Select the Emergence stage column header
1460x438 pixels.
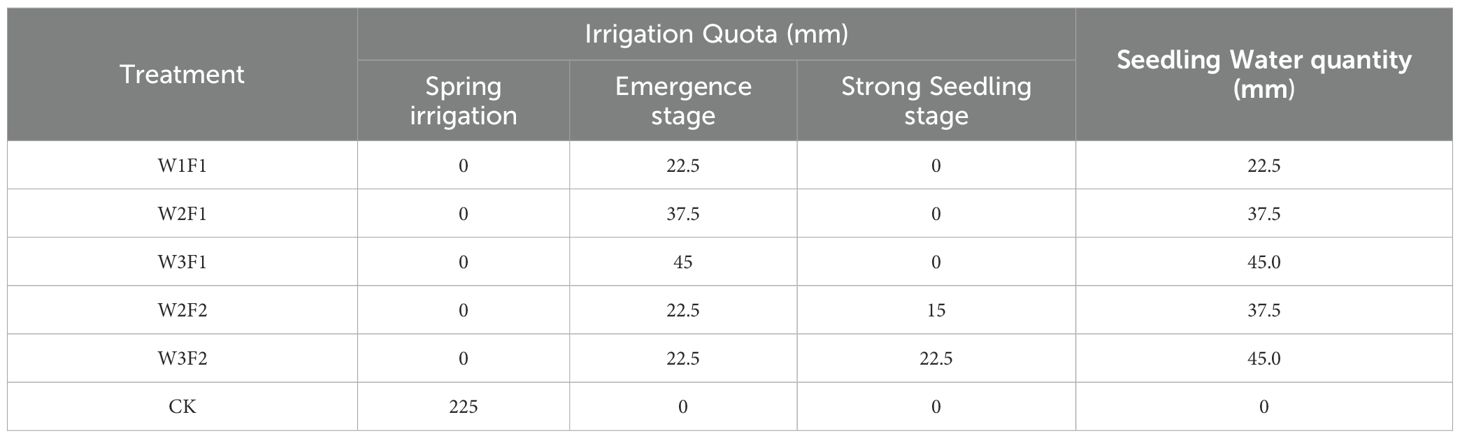click(x=683, y=100)
